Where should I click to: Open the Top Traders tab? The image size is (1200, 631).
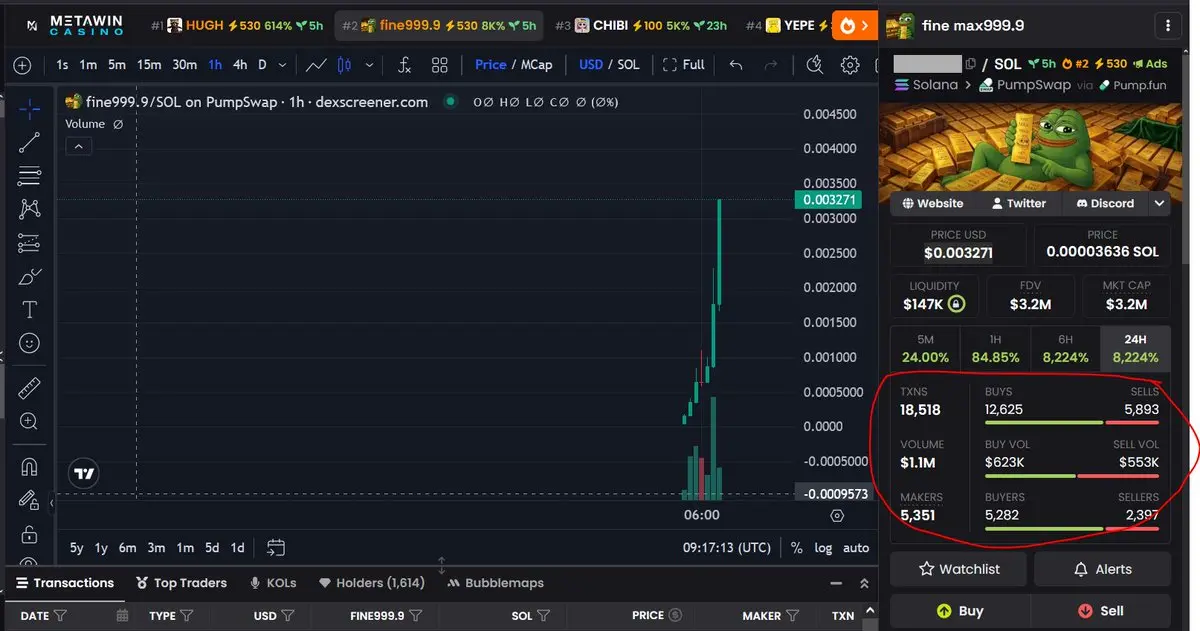click(x=182, y=583)
